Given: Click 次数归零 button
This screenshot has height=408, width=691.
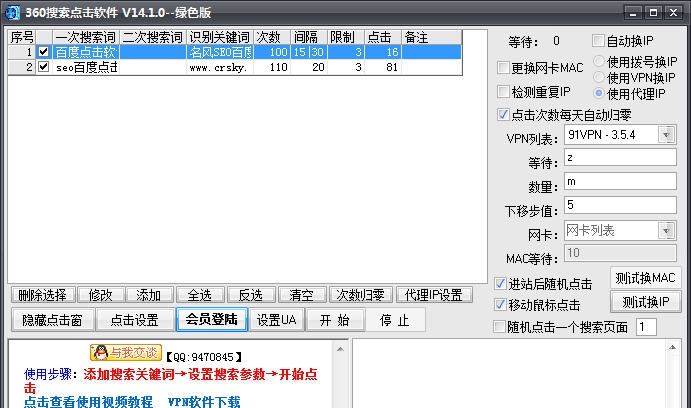Looking at the screenshot, I should click(360, 295).
